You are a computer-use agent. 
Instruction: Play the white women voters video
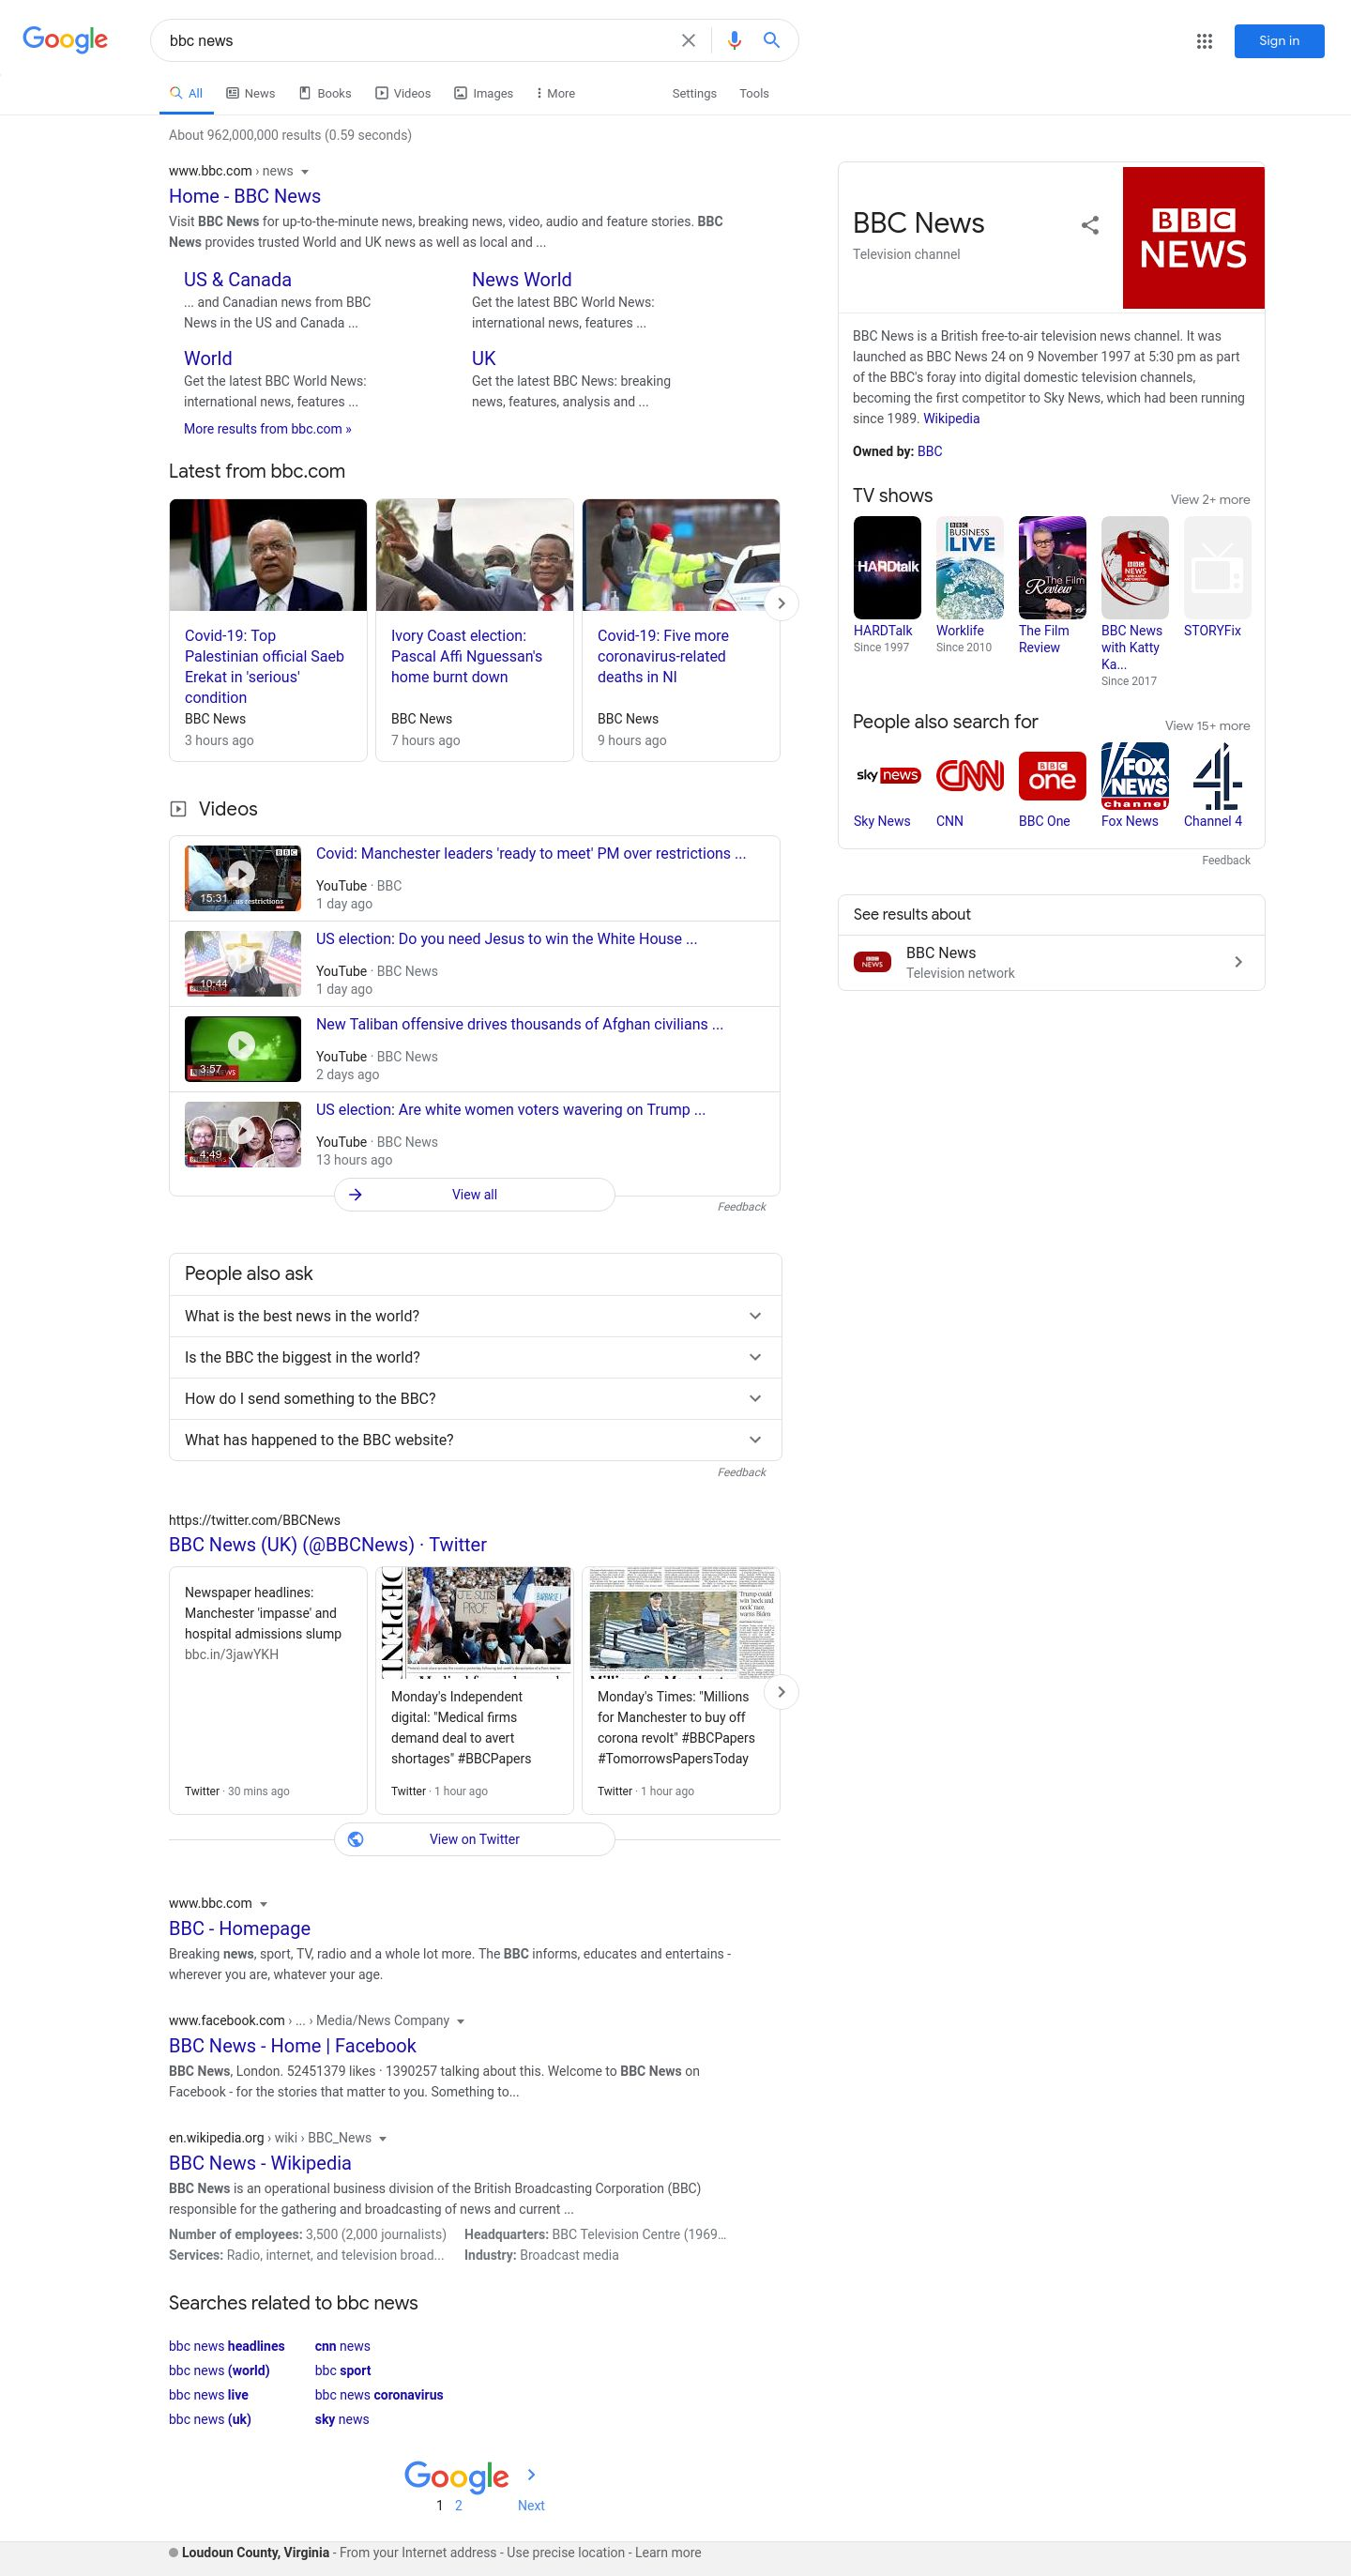click(x=242, y=1134)
